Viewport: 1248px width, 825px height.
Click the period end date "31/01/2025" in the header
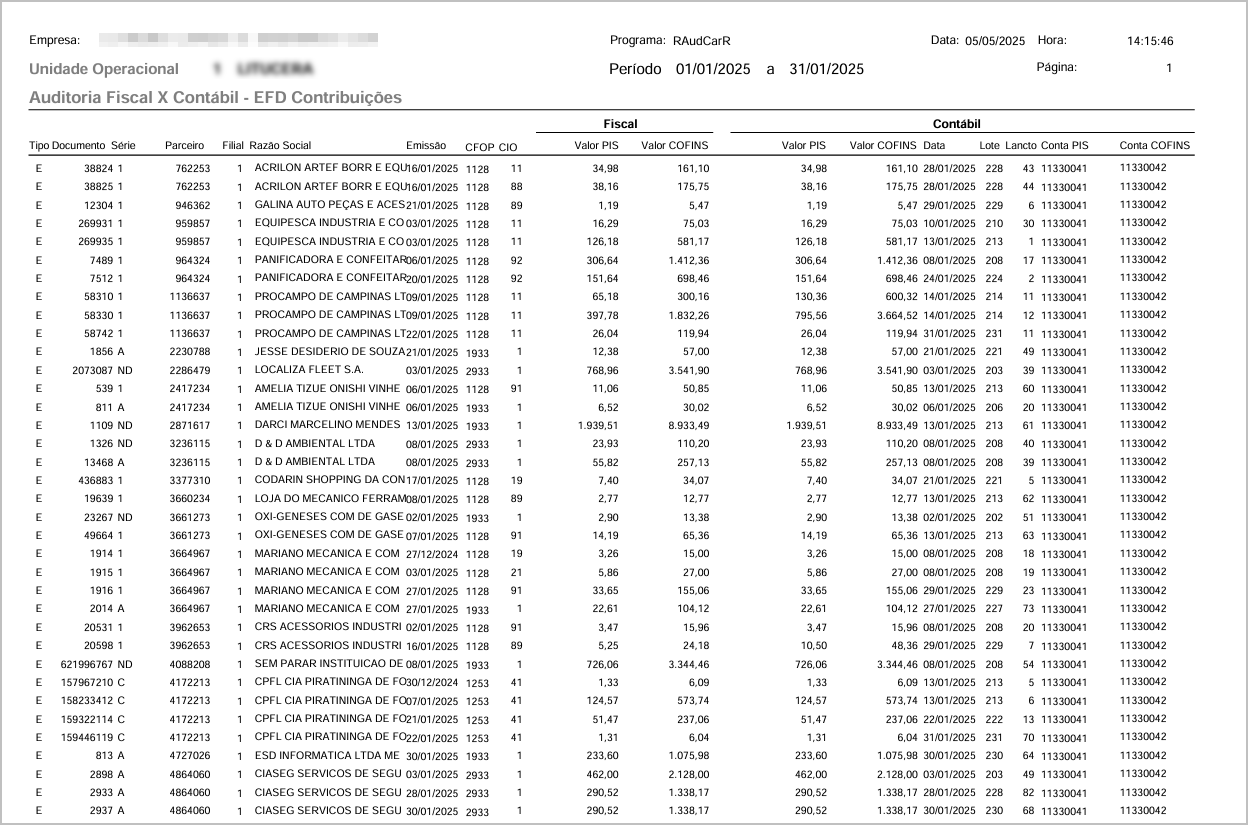pyautogui.click(x=826, y=70)
